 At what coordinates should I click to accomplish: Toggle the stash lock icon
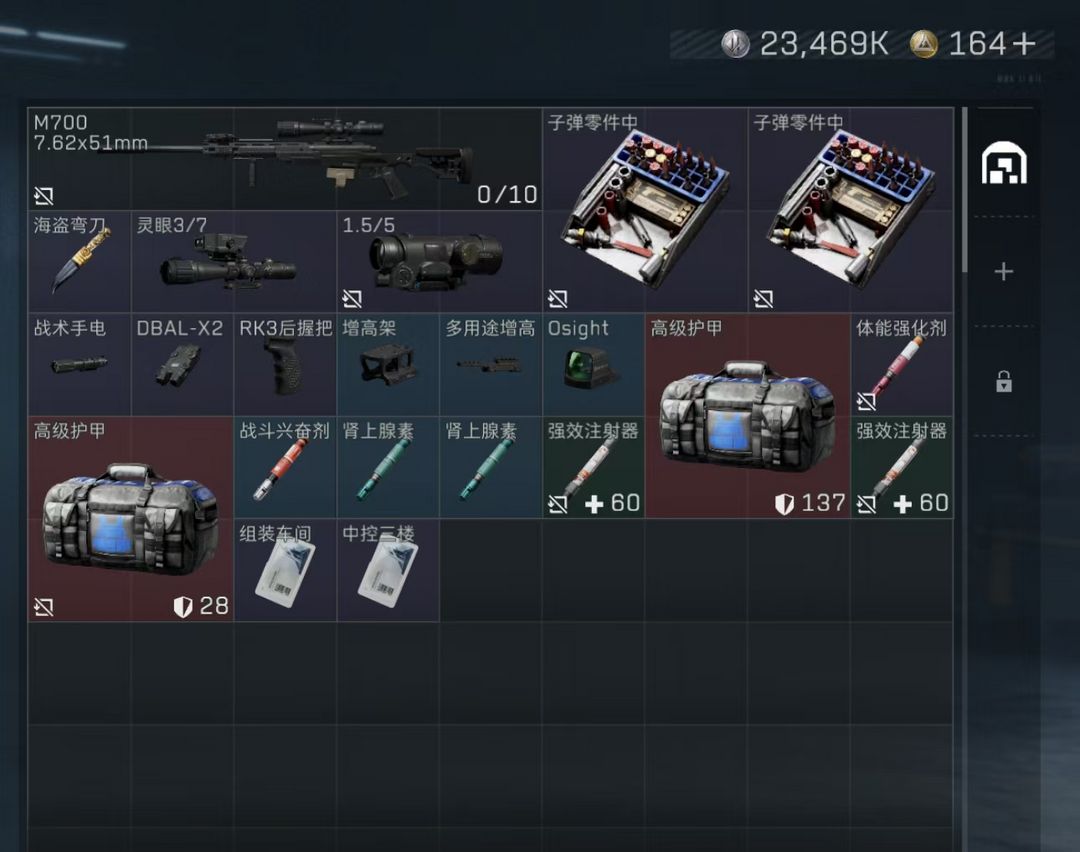coord(1004,381)
